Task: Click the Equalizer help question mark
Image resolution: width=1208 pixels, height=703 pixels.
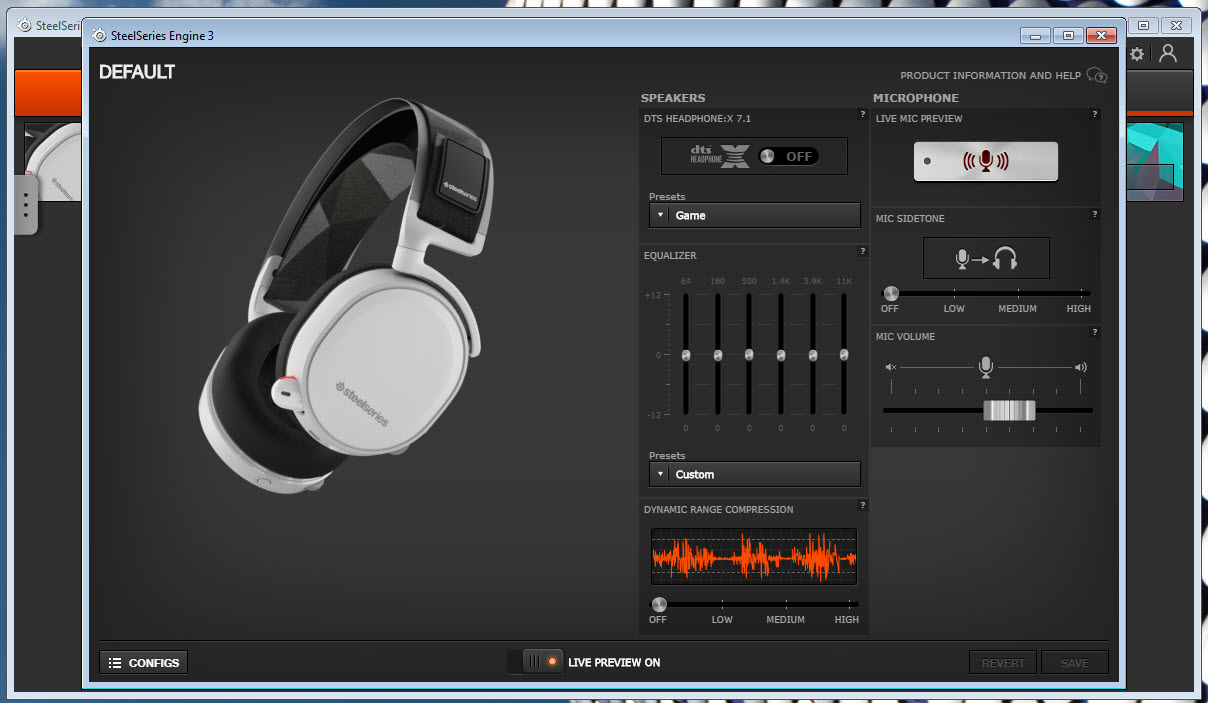Action: click(862, 251)
